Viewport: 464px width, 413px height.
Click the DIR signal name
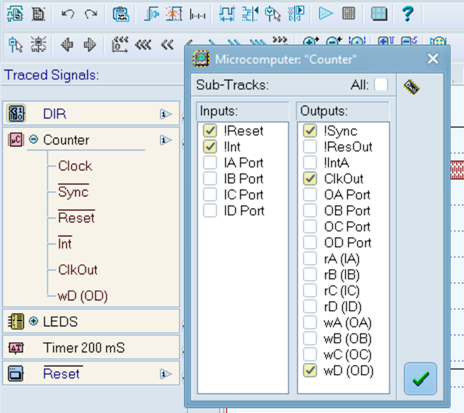55,114
